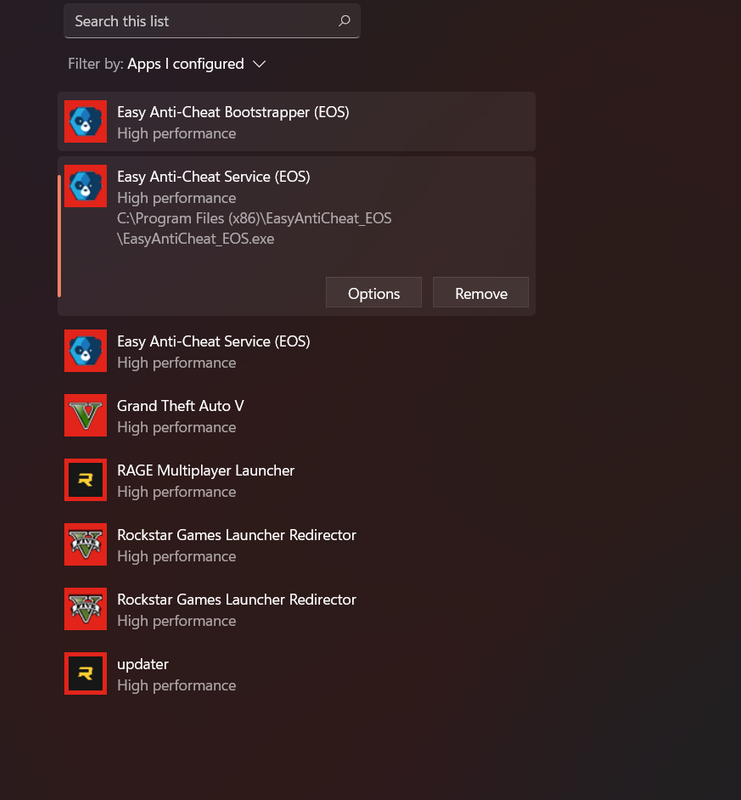Focus the 'Search this list' field
Viewport: 741px width, 800px height.
pos(212,21)
